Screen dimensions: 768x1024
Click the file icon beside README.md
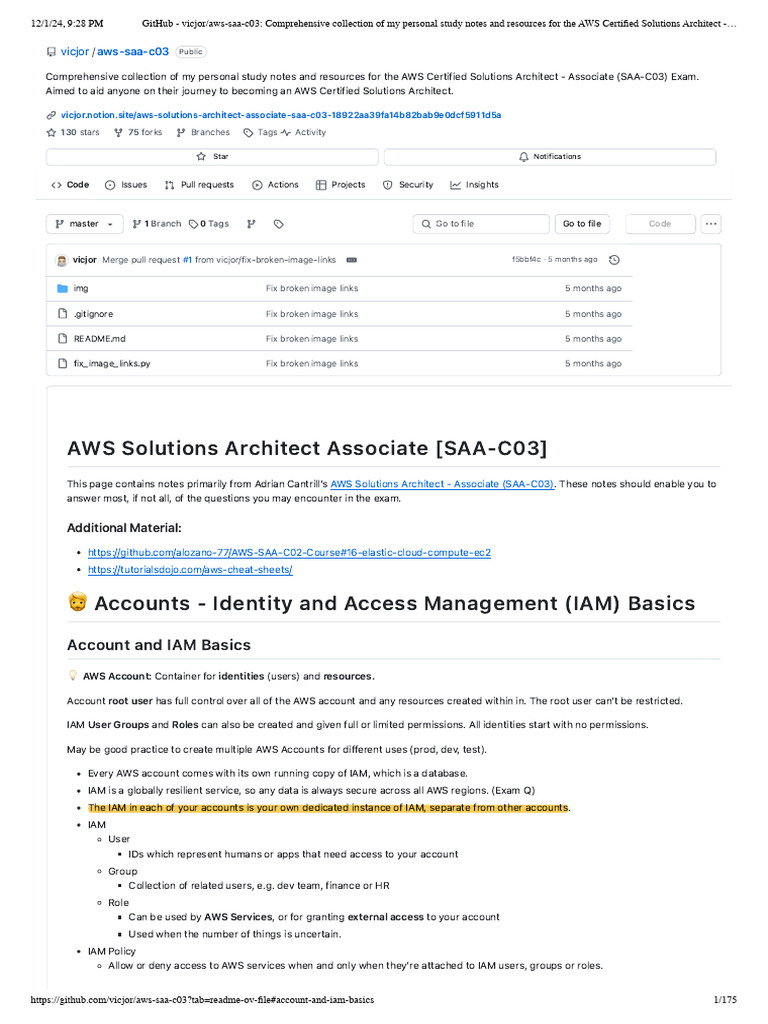pos(63,339)
